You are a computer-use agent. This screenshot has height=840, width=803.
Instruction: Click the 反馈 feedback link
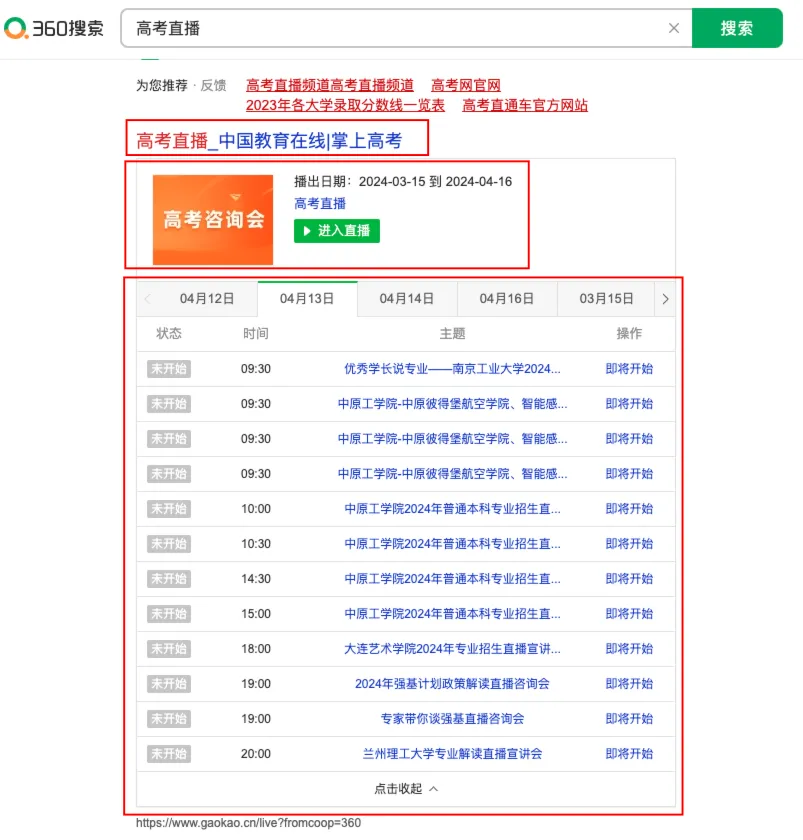point(213,86)
